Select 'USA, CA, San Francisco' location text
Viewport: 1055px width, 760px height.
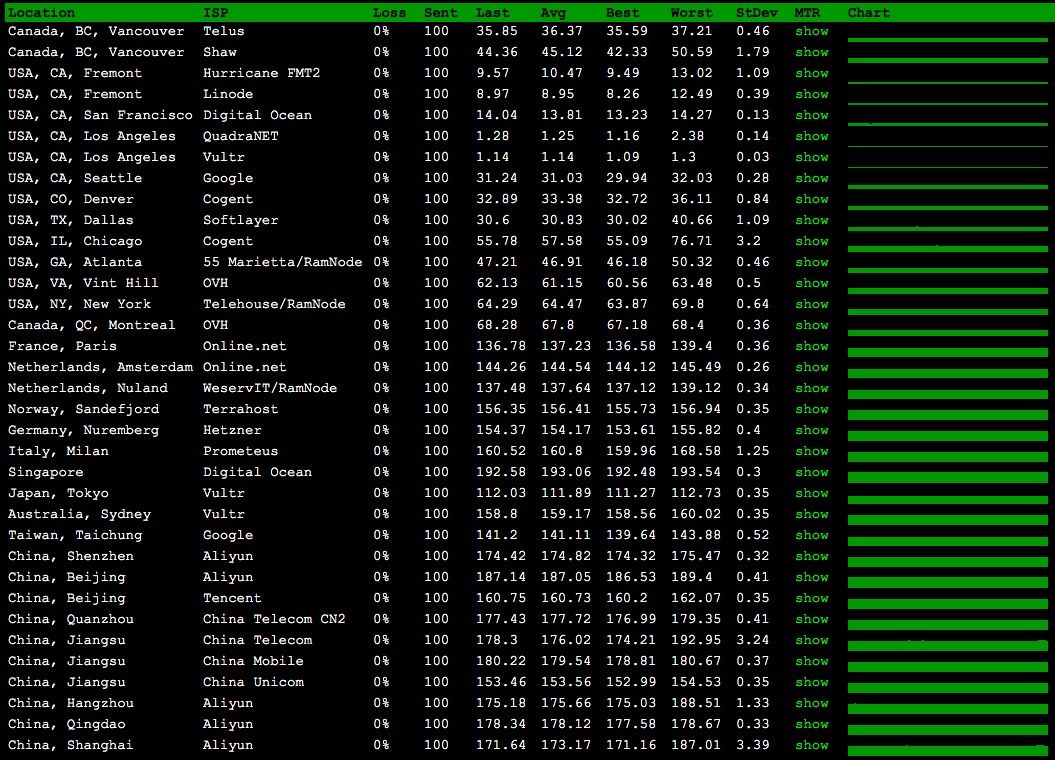pos(100,115)
